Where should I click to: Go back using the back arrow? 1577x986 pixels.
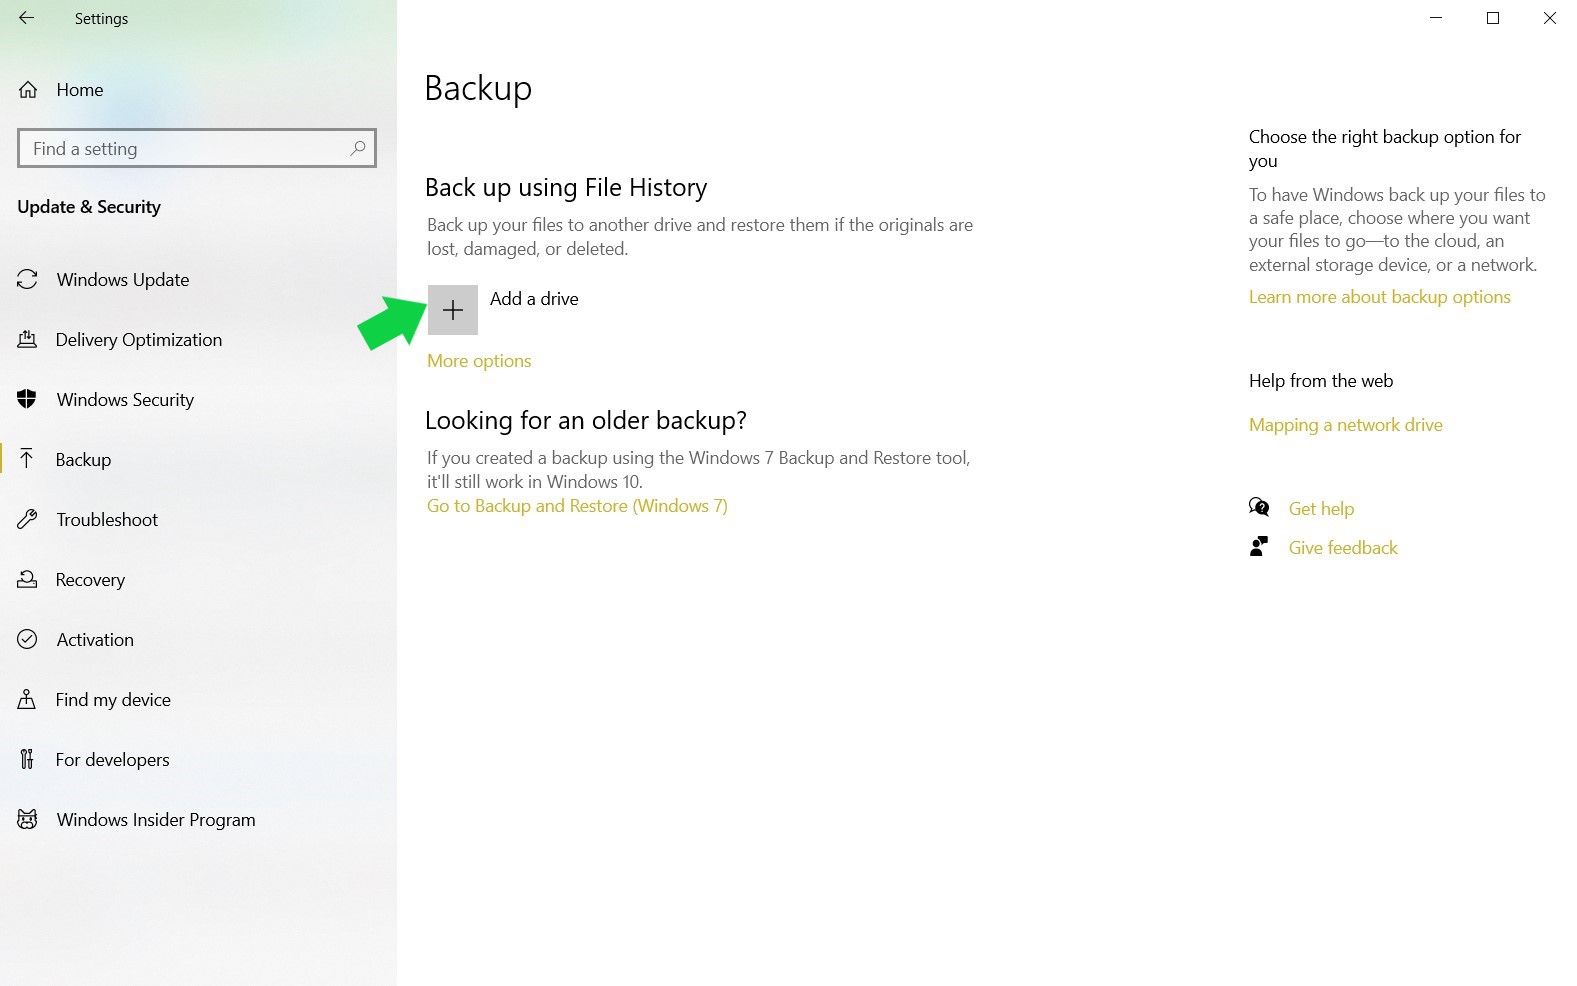point(27,18)
